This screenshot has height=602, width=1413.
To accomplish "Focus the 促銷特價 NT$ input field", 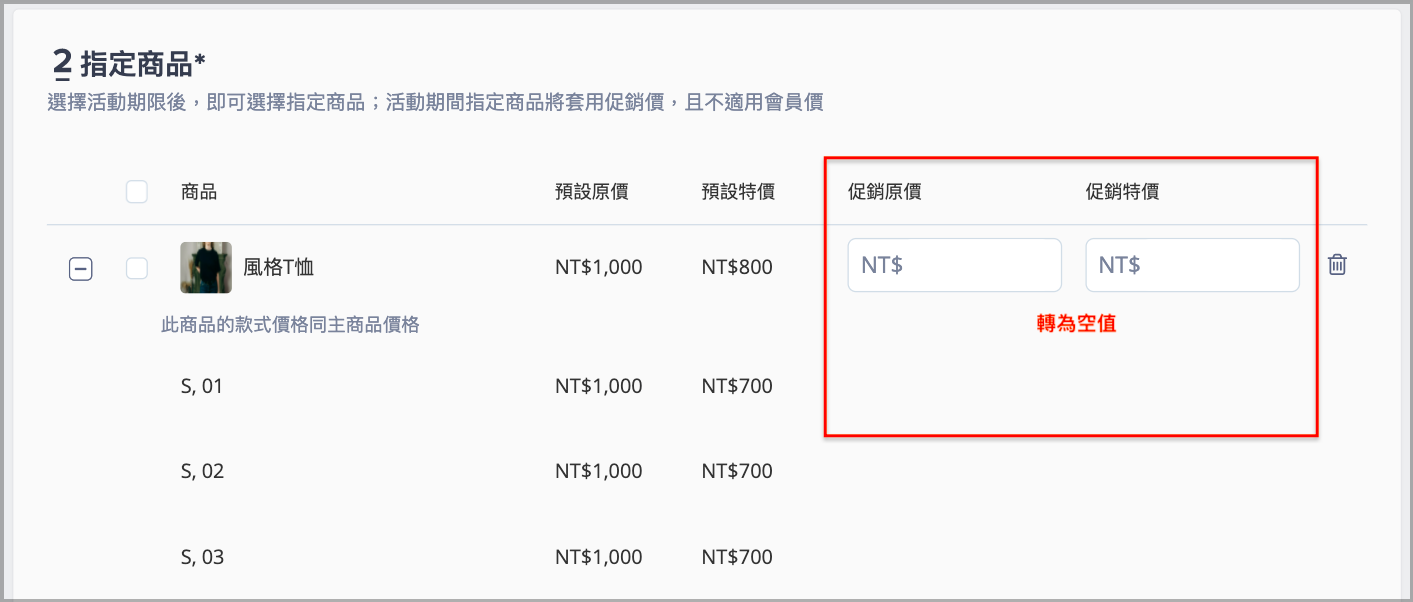I will coord(1192,265).
